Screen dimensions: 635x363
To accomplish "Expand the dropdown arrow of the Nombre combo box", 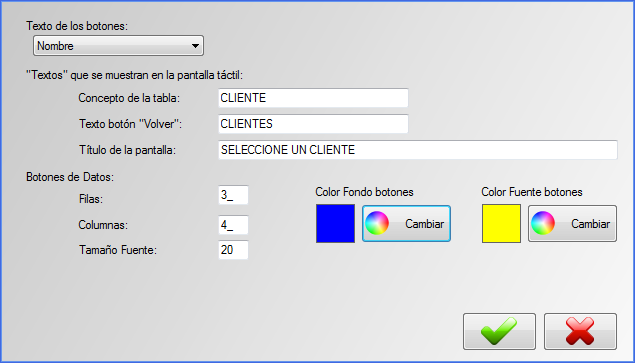I will [195, 46].
